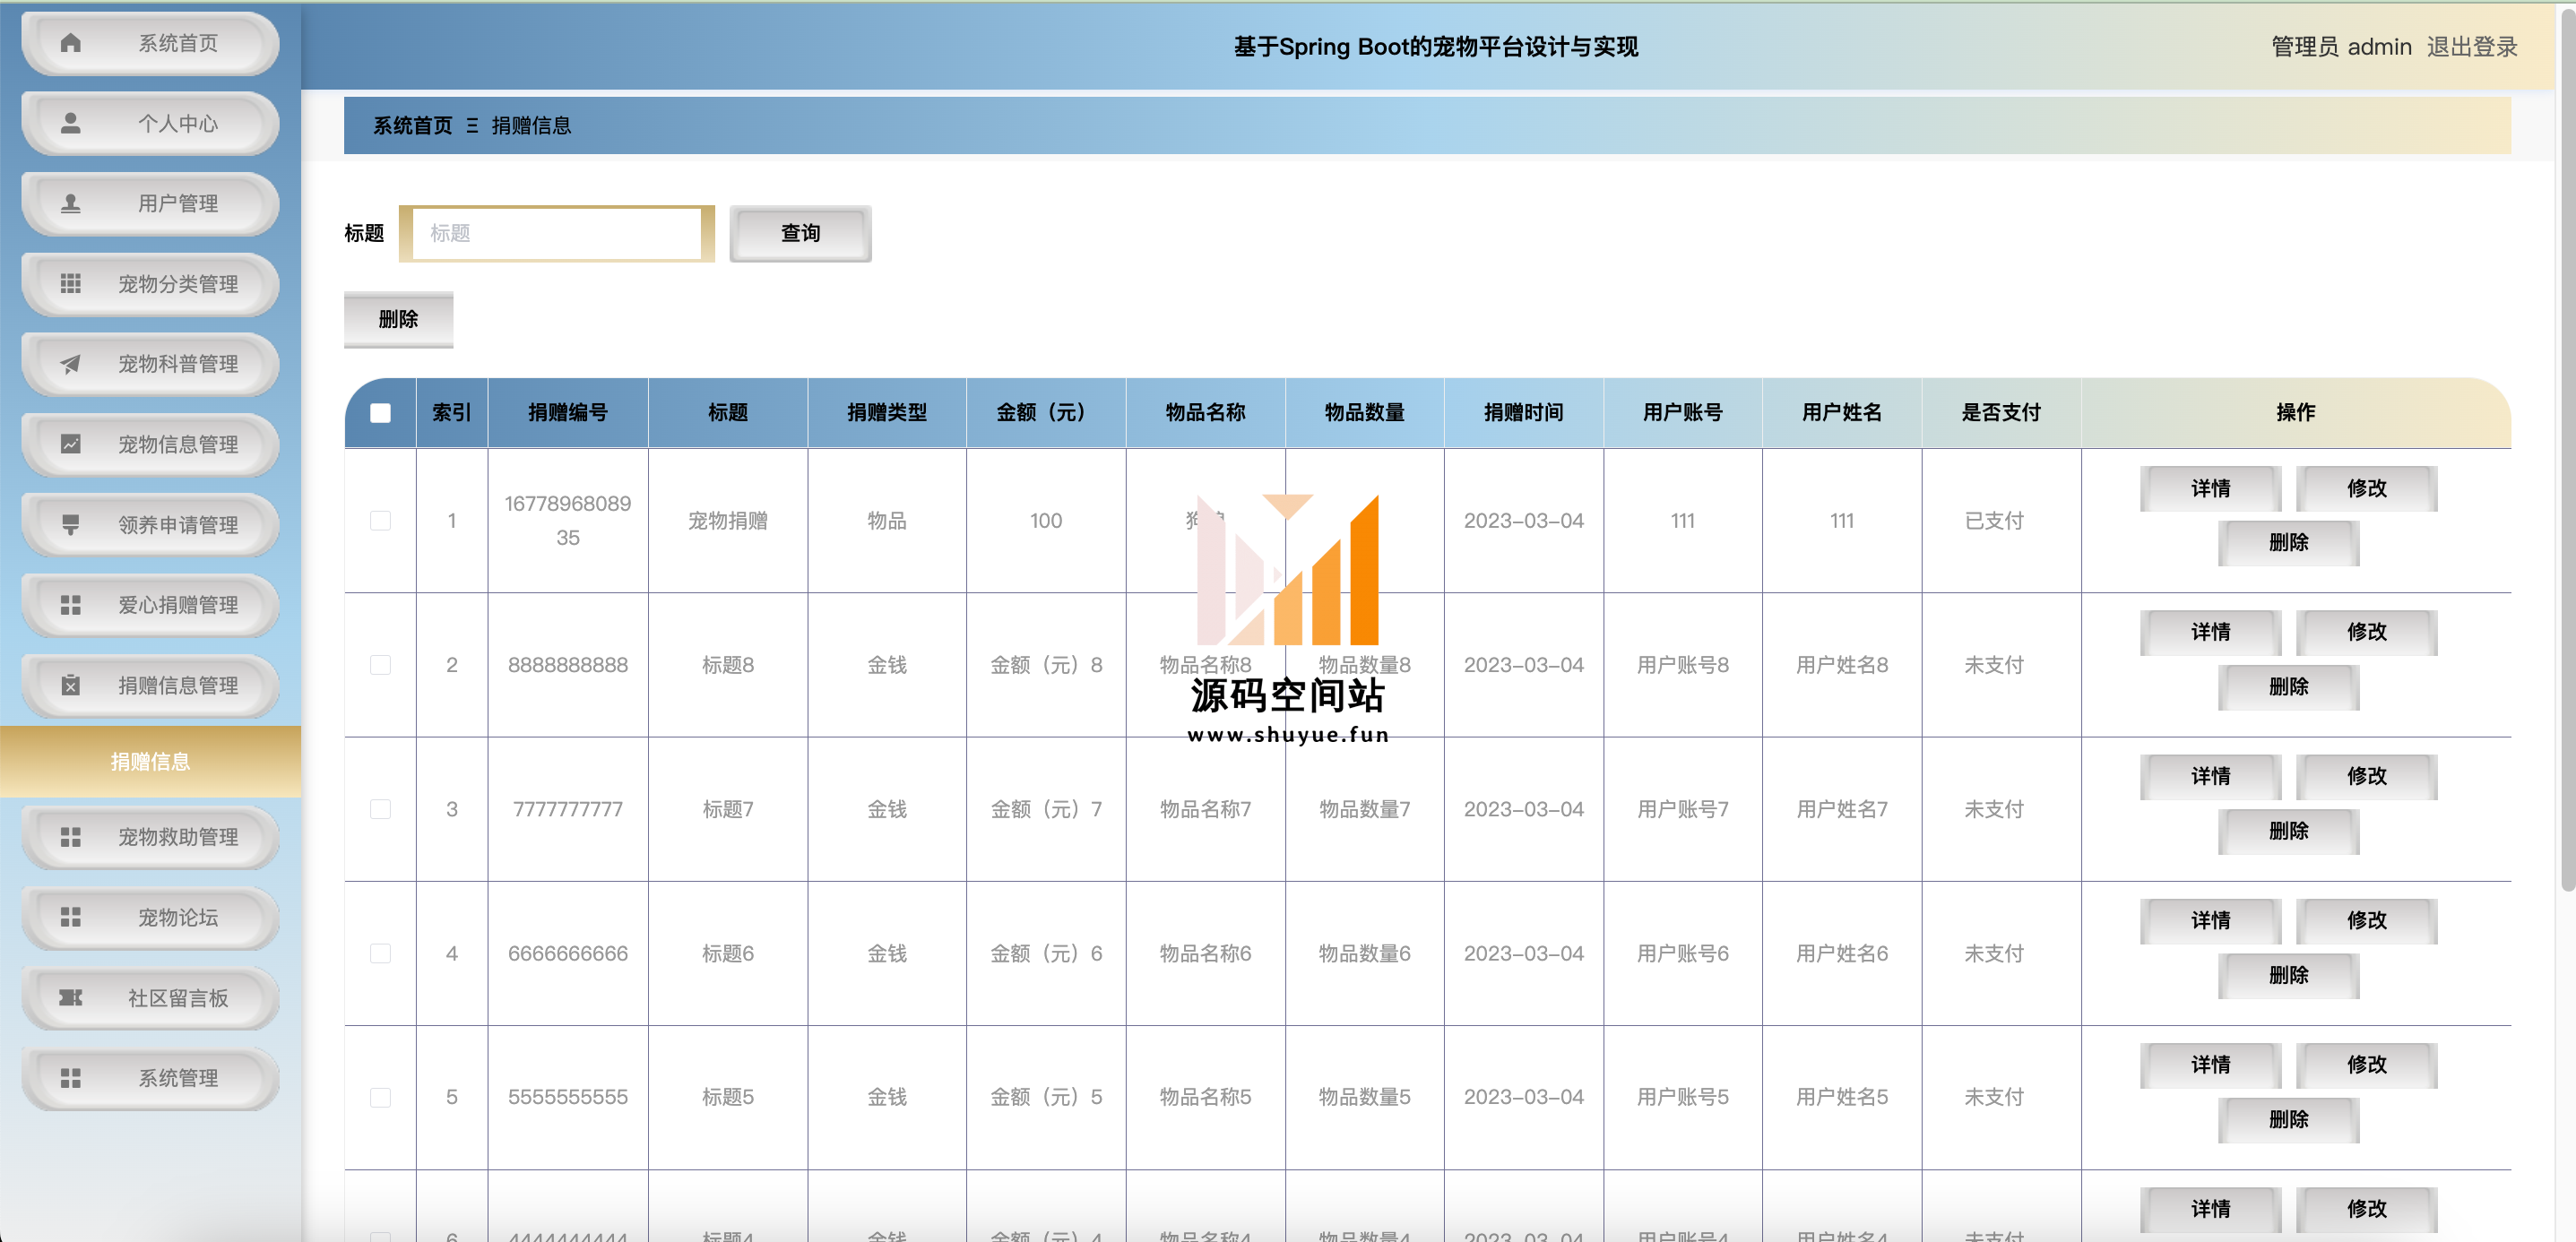The width and height of the screenshot is (2576, 1242).
Task: Click the paper plane icon beside 宠物科普管理
Action: click(70, 364)
